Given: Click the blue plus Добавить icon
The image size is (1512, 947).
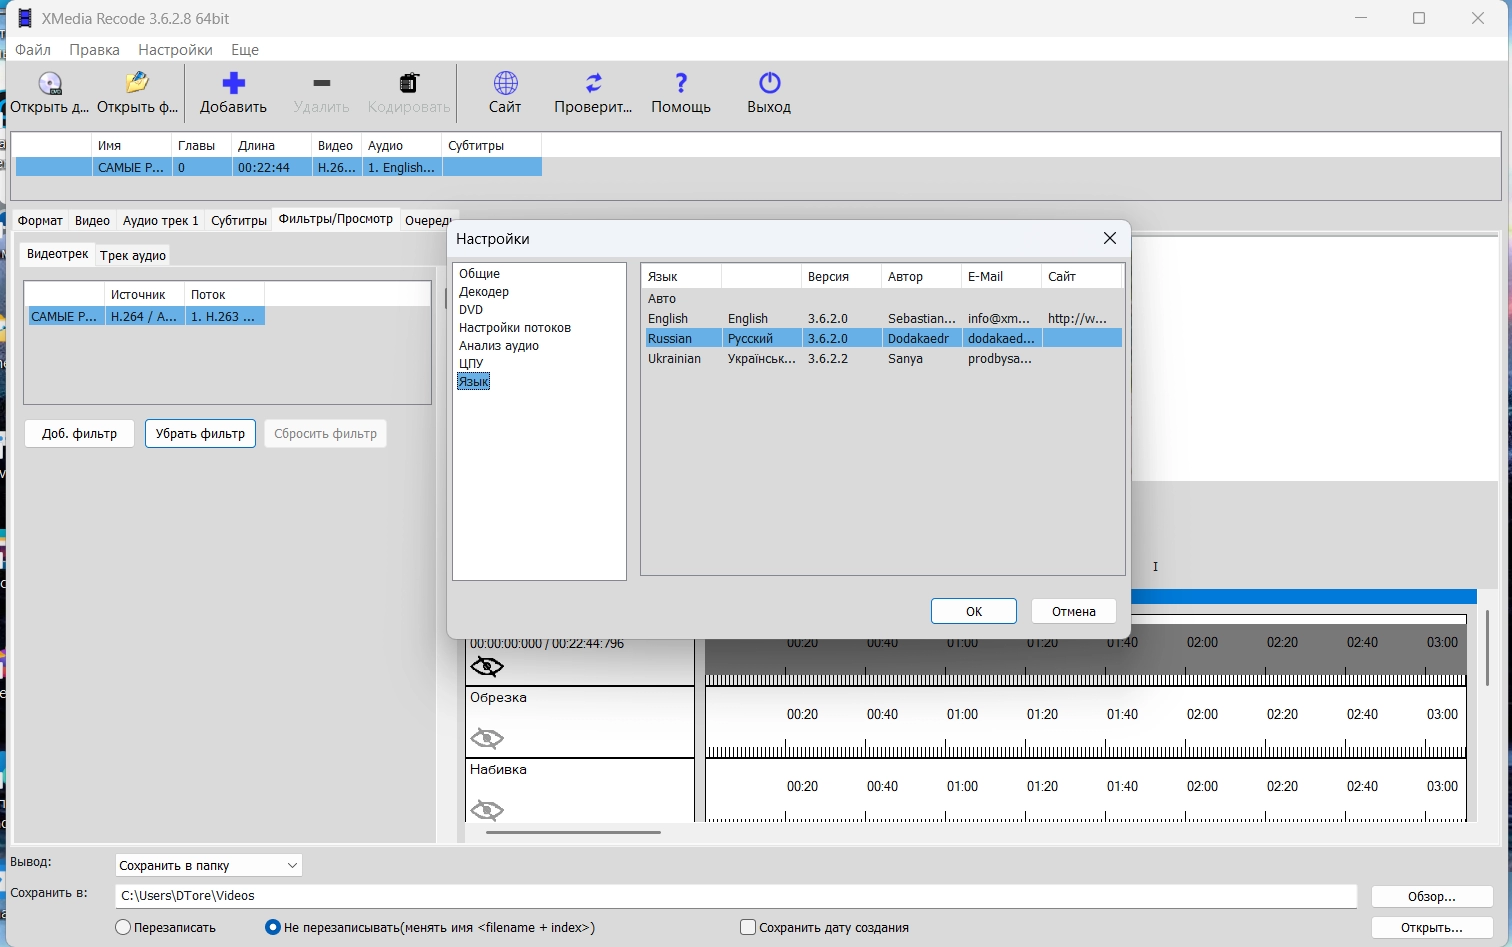Looking at the screenshot, I should point(233,84).
